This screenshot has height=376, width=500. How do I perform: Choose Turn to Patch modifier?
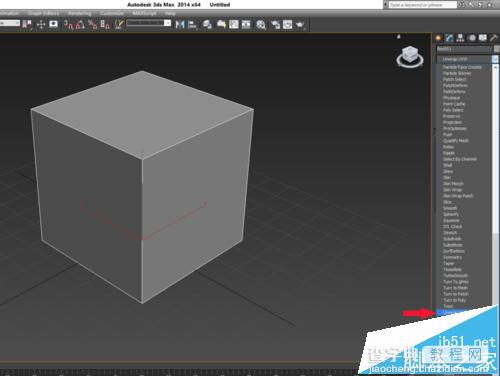pos(456,294)
